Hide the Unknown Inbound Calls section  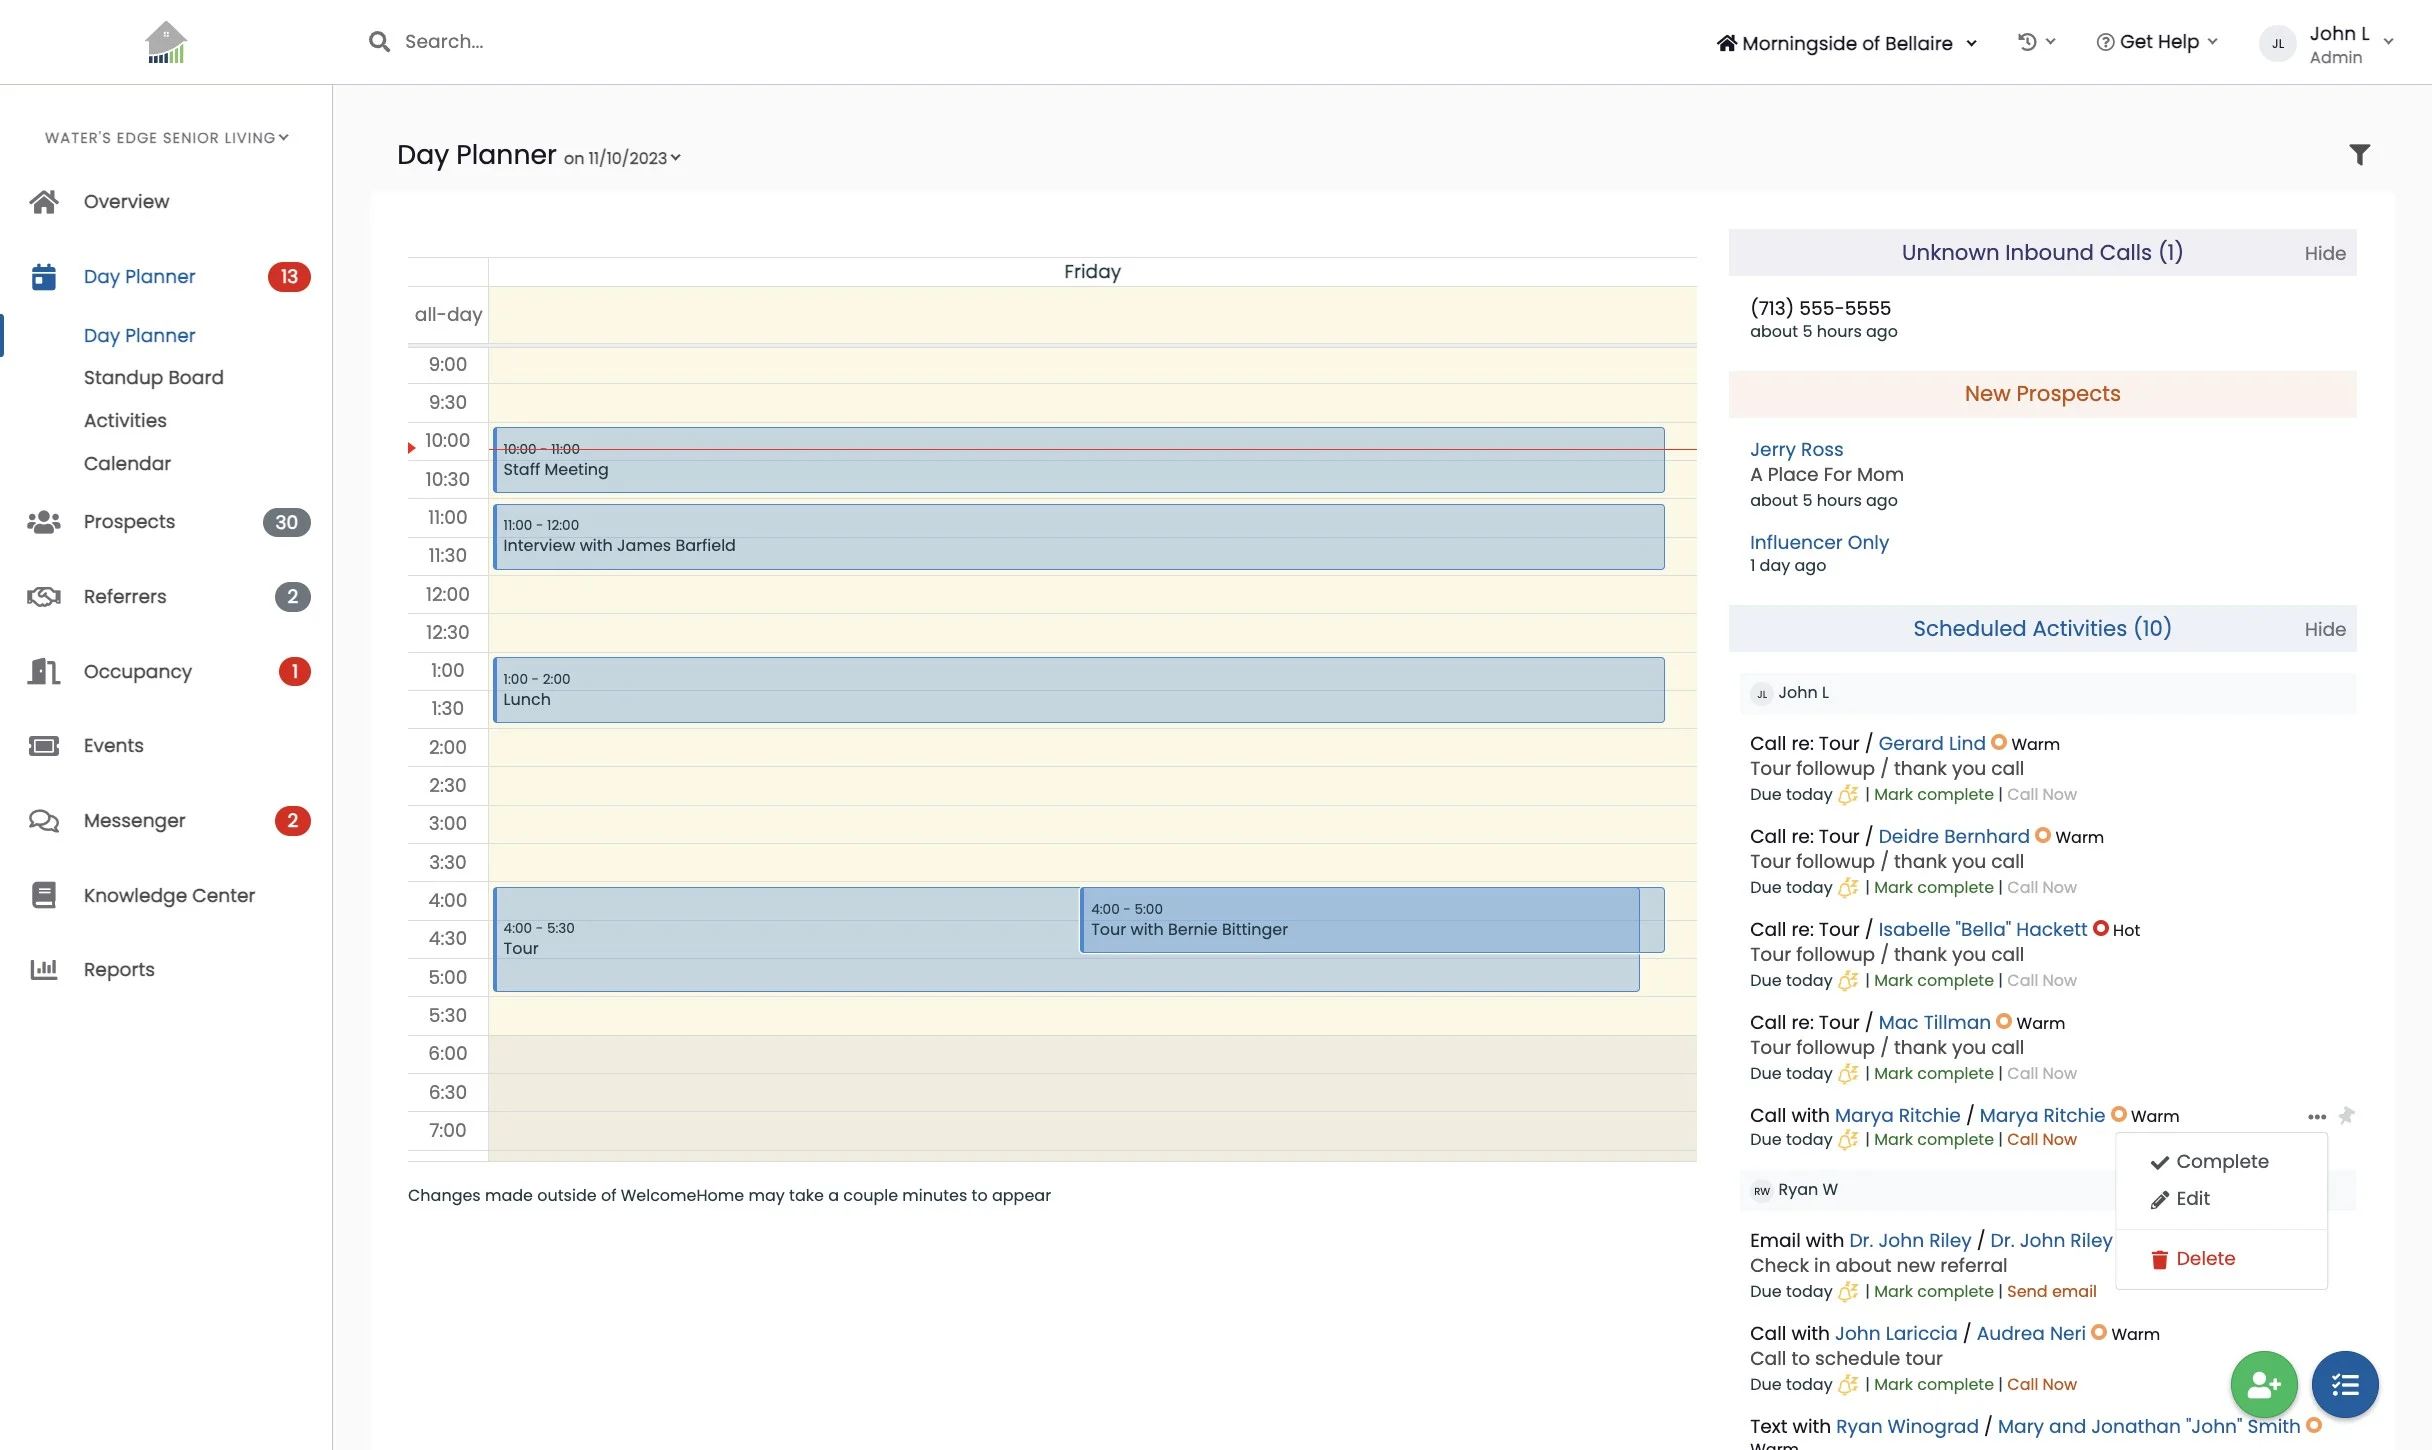pos(2324,253)
